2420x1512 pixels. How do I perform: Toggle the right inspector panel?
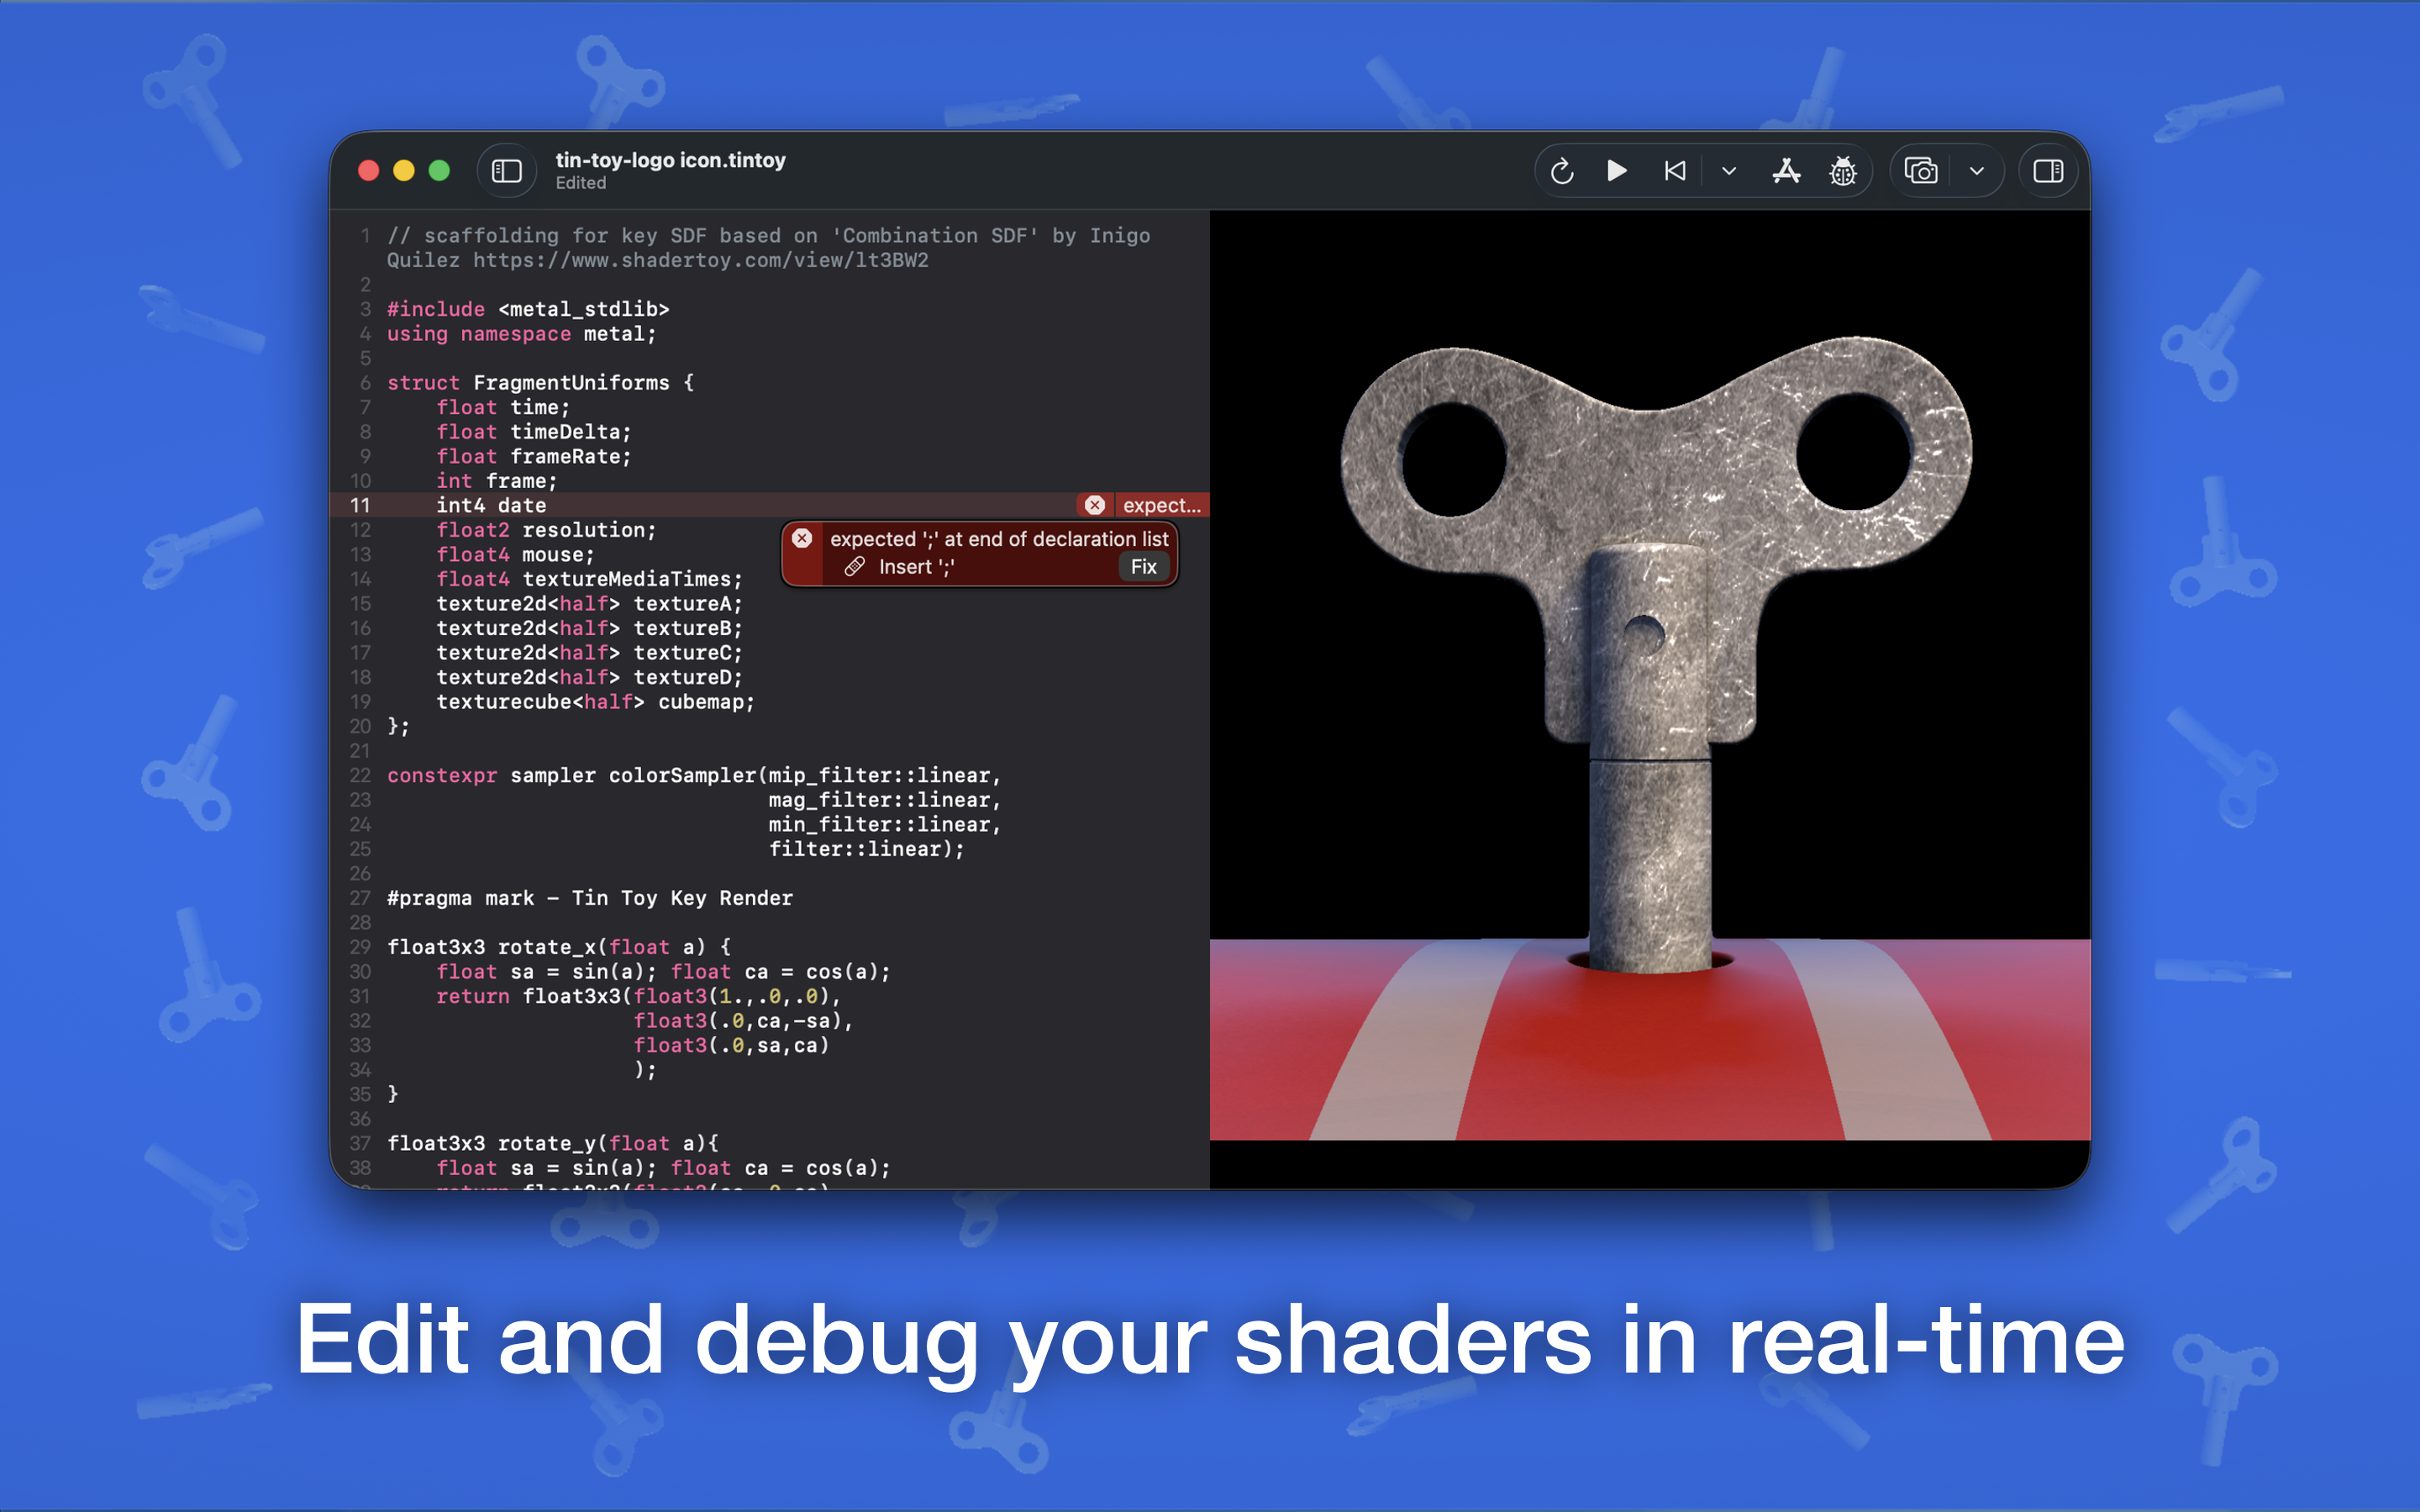2048,171
